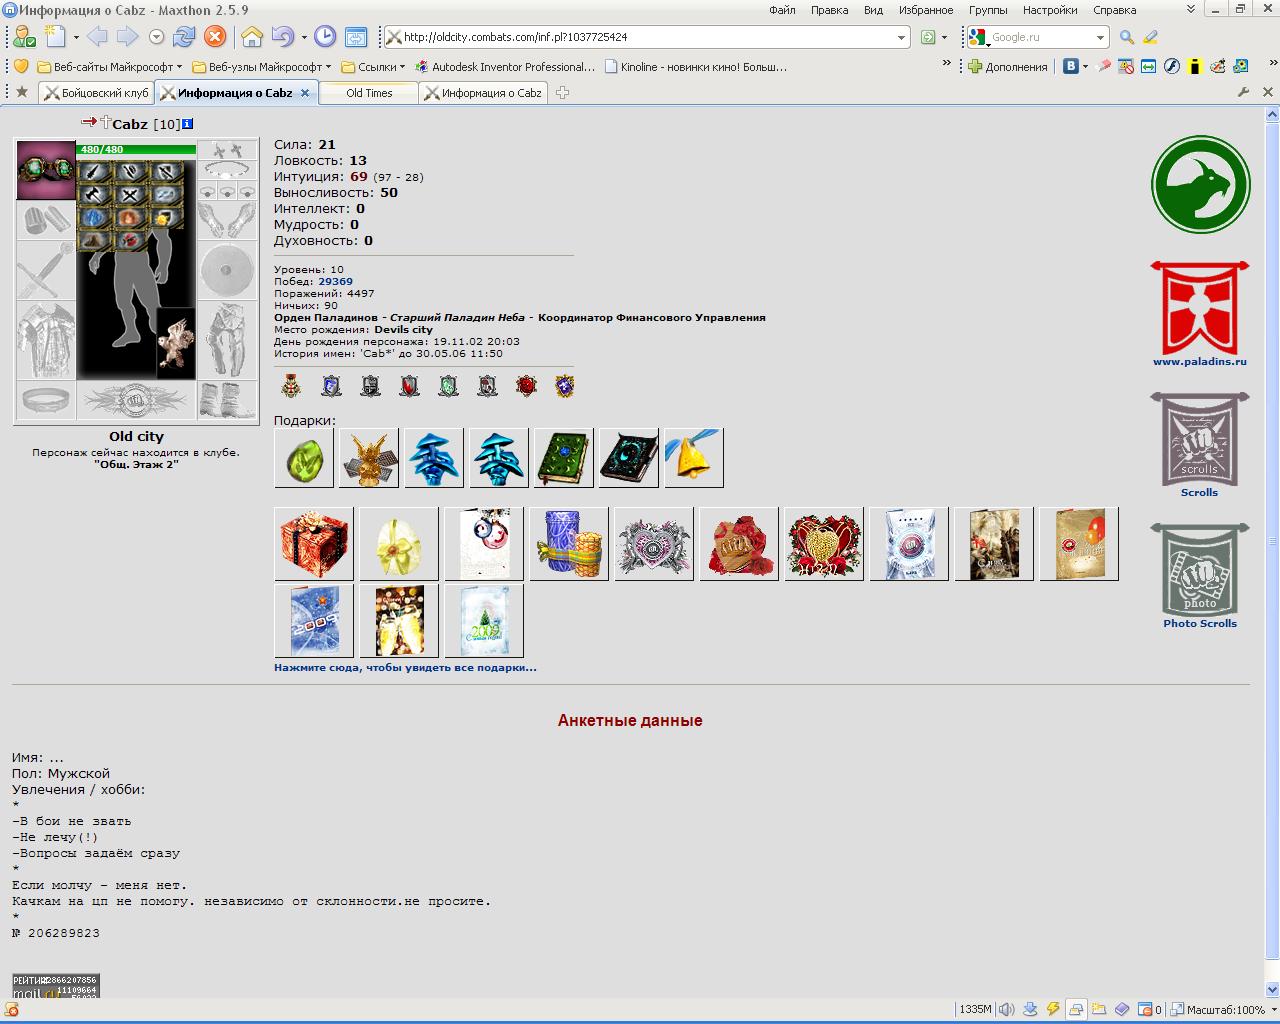Open the Autodesk Inventor Professional bookmark

506,67
